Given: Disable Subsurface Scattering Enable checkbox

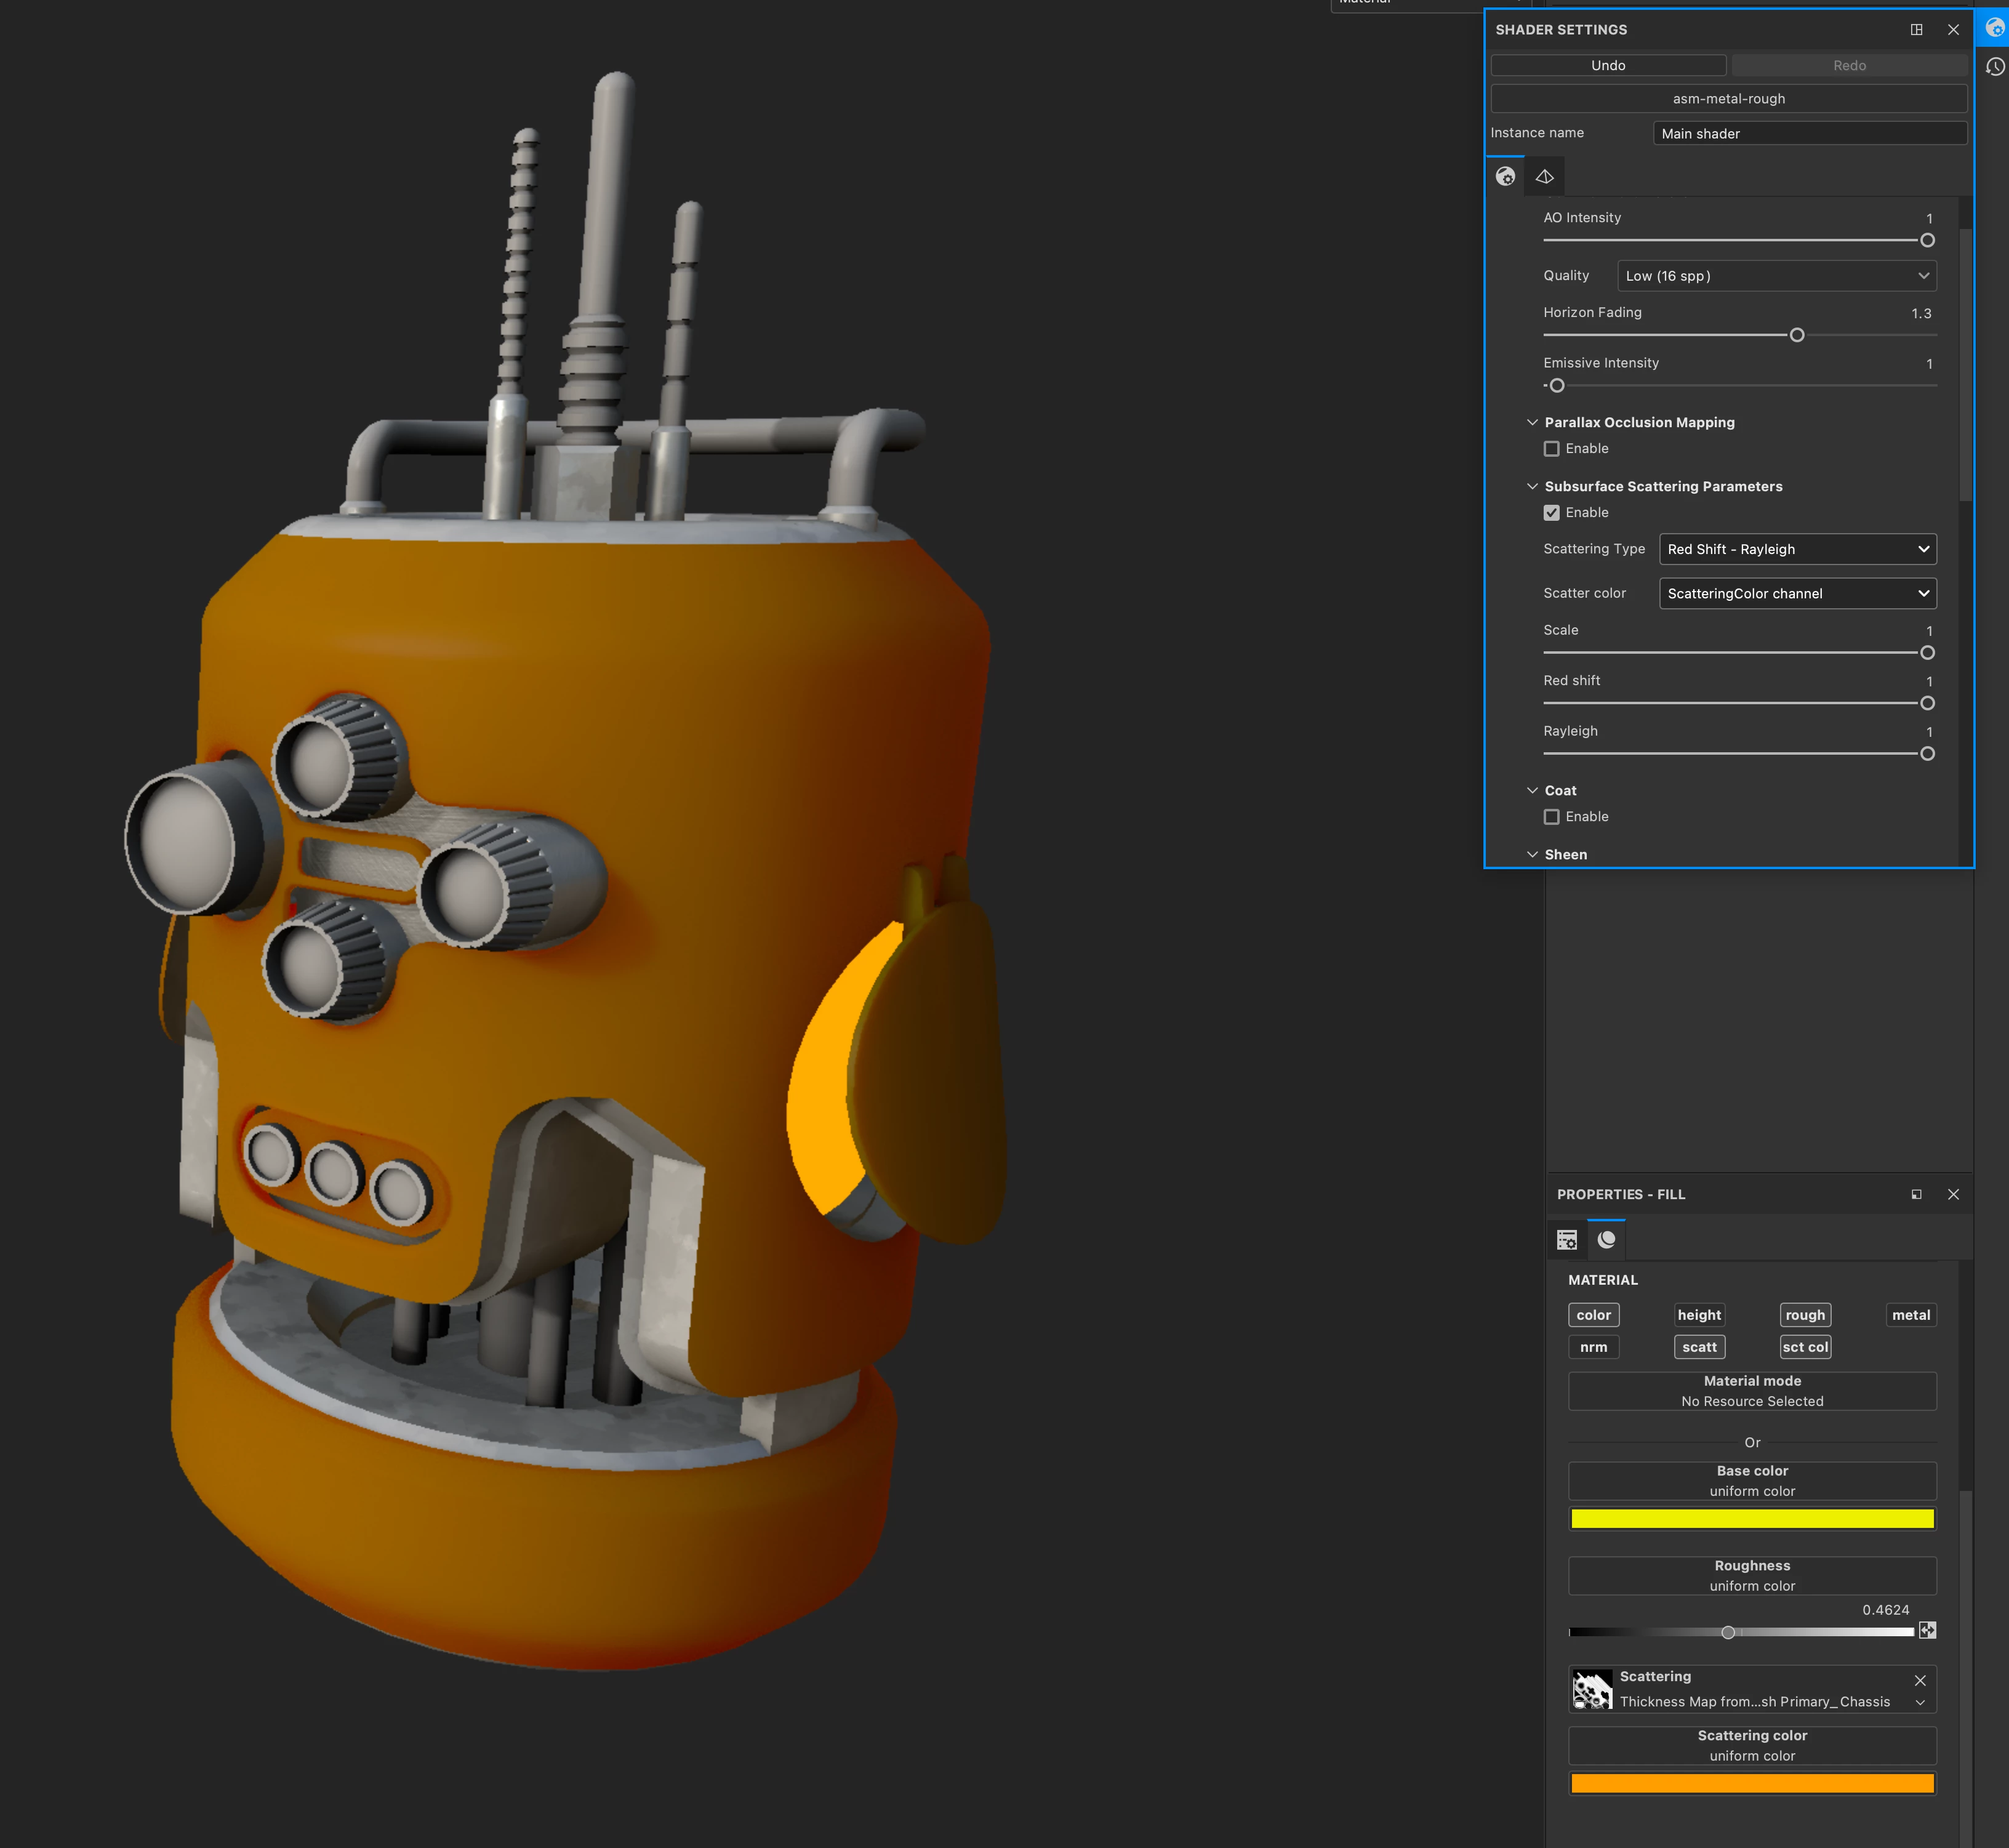Looking at the screenshot, I should [x=1551, y=513].
